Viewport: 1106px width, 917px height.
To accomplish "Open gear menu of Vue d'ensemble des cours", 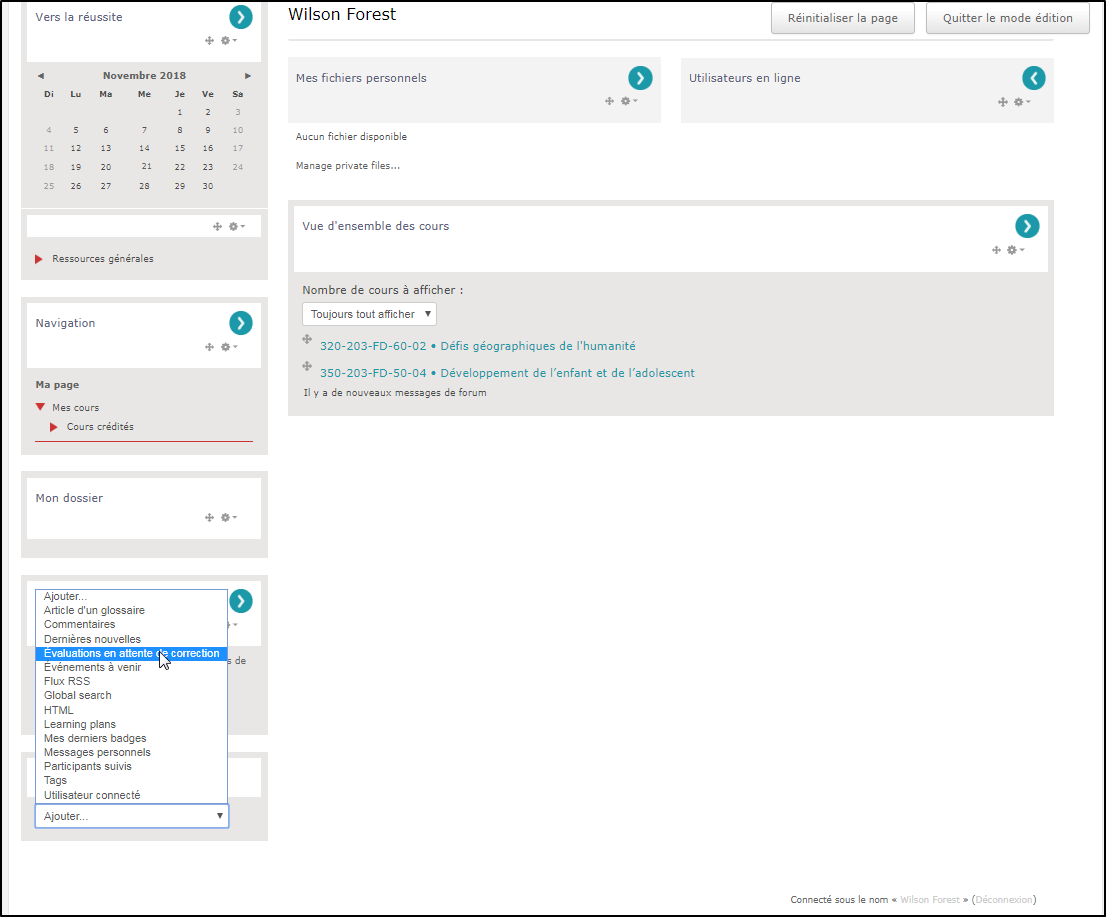I will [1014, 250].
